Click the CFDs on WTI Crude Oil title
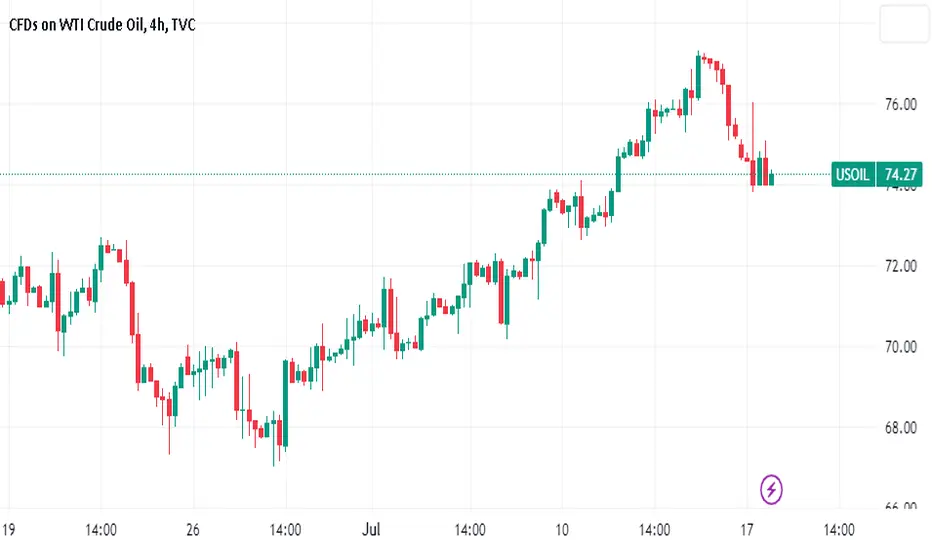Viewport: 932px width, 550px height. 77,25
